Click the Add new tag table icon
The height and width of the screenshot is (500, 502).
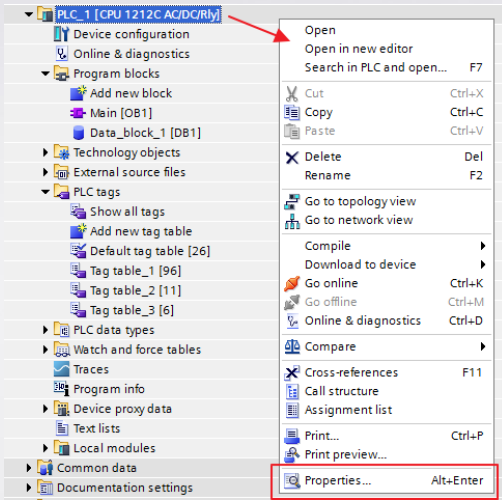coord(78,231)
